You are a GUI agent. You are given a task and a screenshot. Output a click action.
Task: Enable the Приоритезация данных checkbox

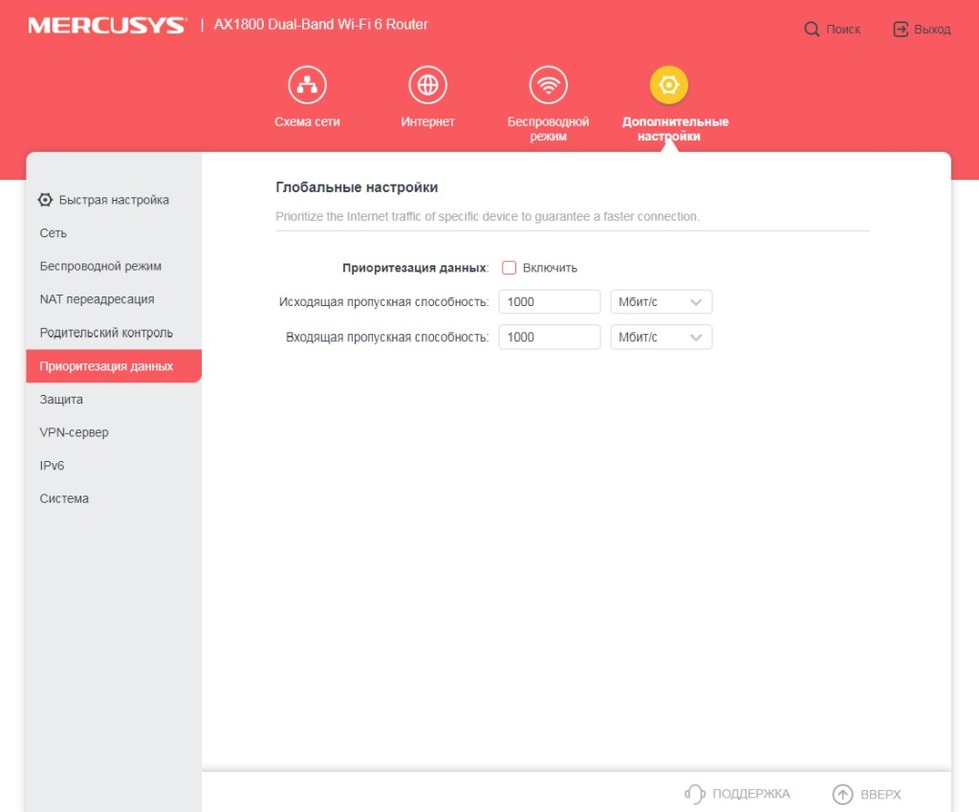509,268
